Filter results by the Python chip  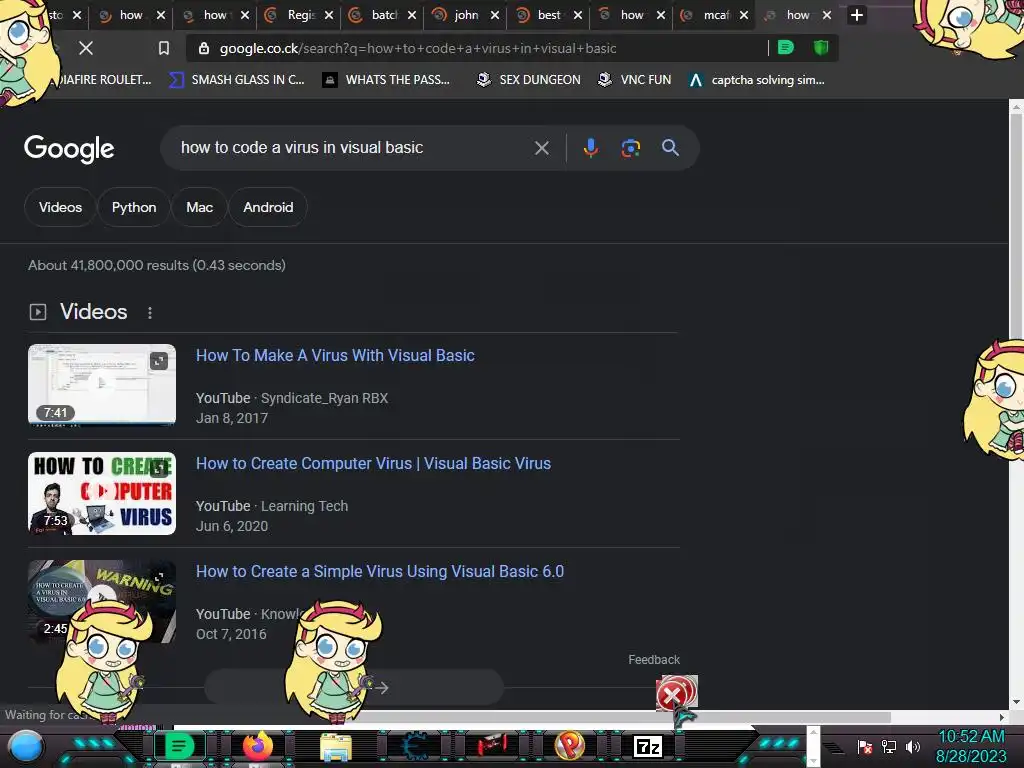134,207
